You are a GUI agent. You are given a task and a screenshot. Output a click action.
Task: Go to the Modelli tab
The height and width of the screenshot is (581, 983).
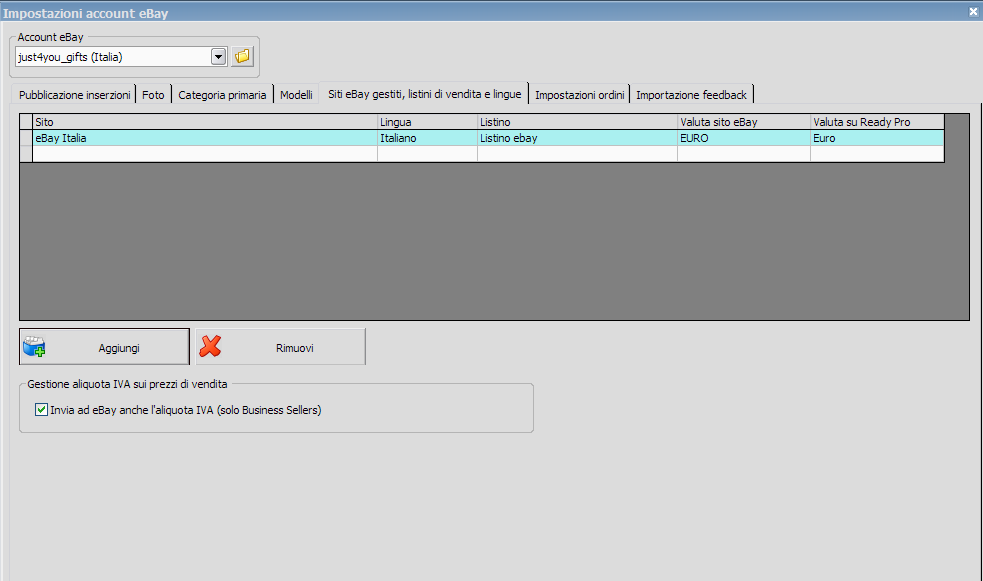click(x=296, y=95)
